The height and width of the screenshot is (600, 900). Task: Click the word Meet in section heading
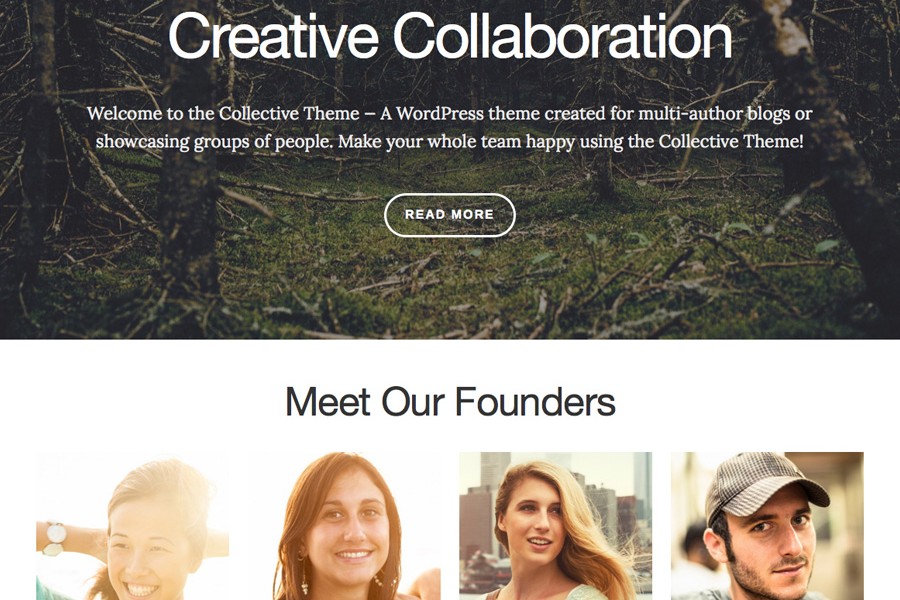point(328,401)
